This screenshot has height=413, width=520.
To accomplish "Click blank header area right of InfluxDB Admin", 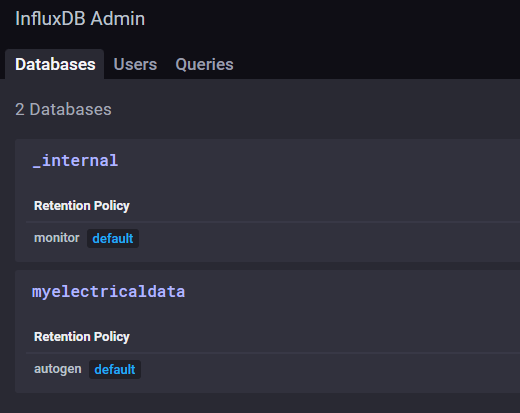I will tap(333, 19).
